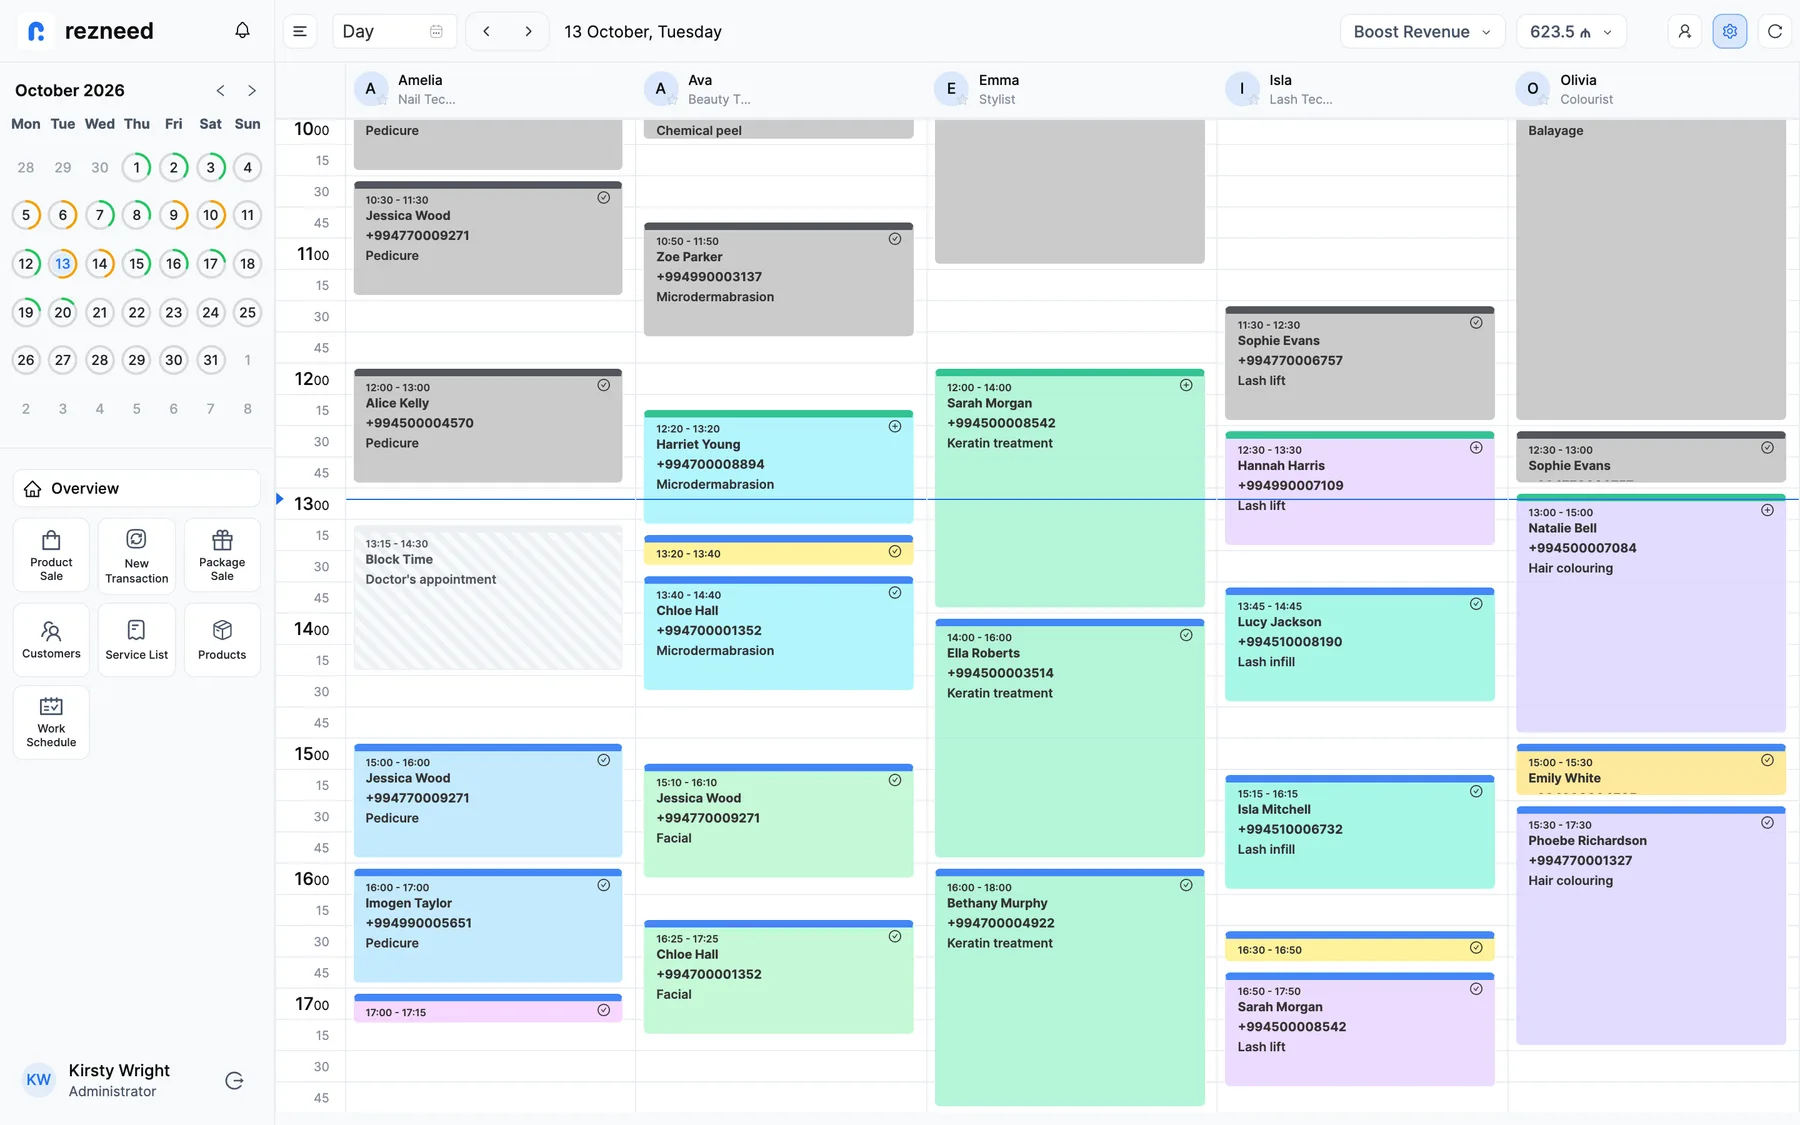Open Overview menu item

(137, 488)
